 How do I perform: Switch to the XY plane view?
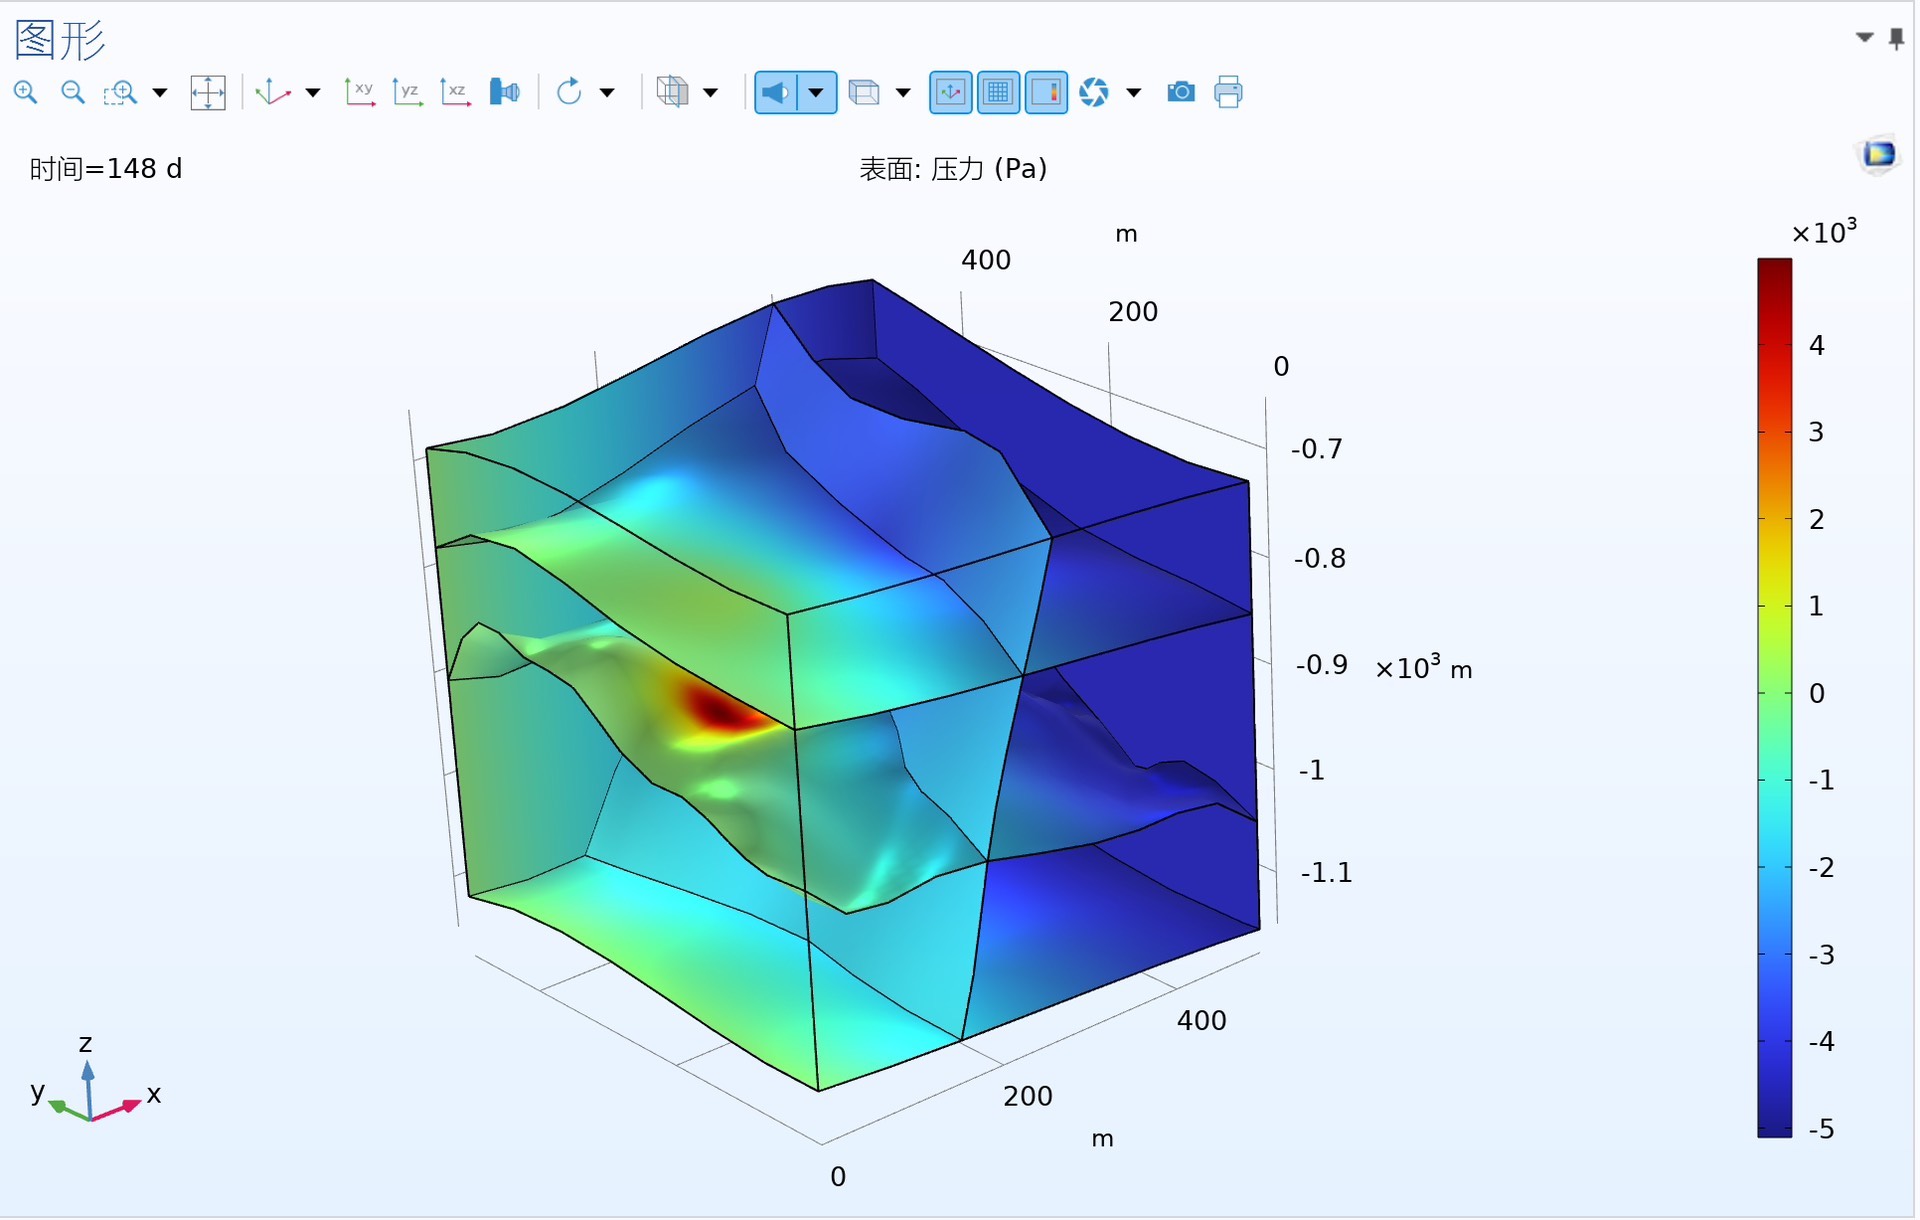[359, 93]
